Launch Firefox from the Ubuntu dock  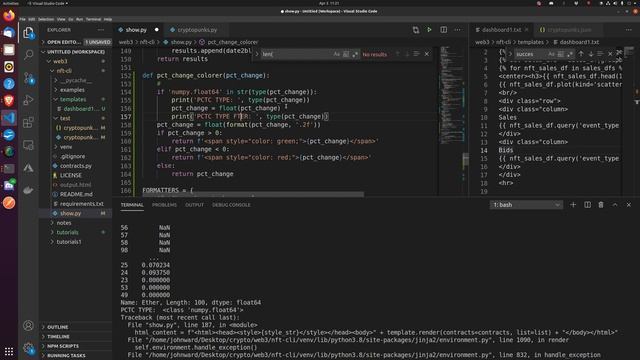(9, 16)
